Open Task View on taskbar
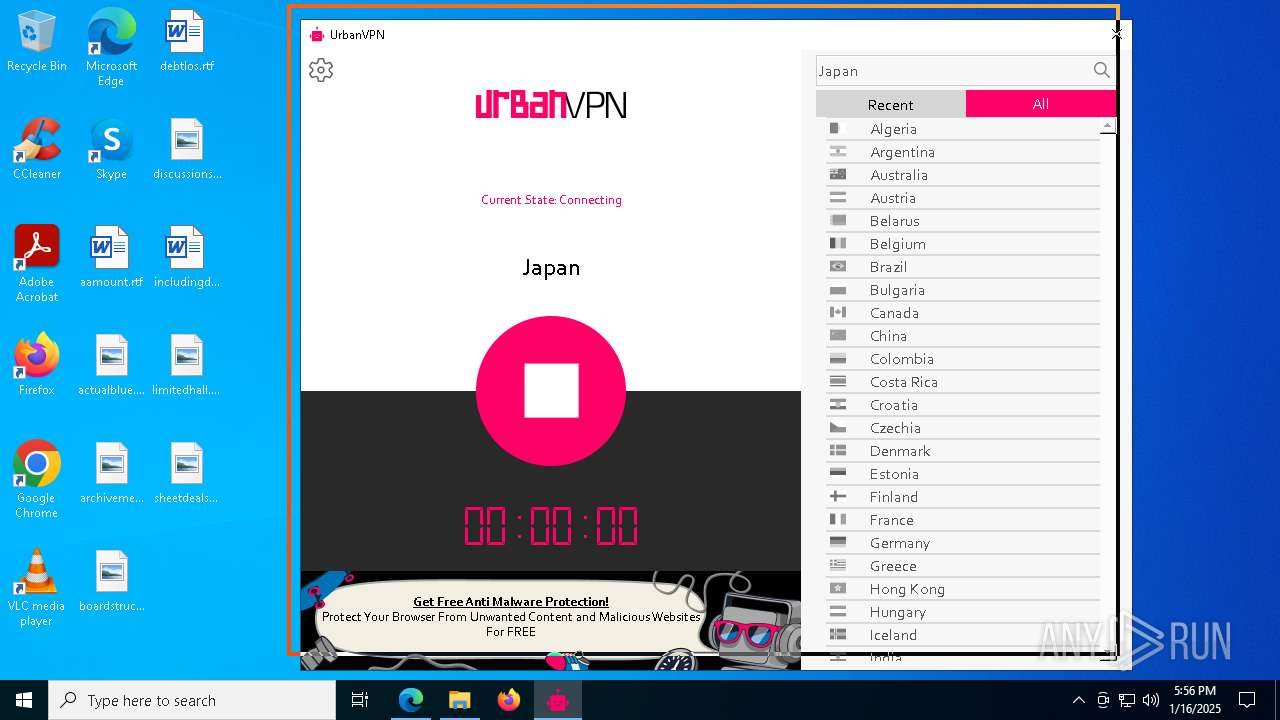This screenshot has width=1280, height=720. pos(361,700)
